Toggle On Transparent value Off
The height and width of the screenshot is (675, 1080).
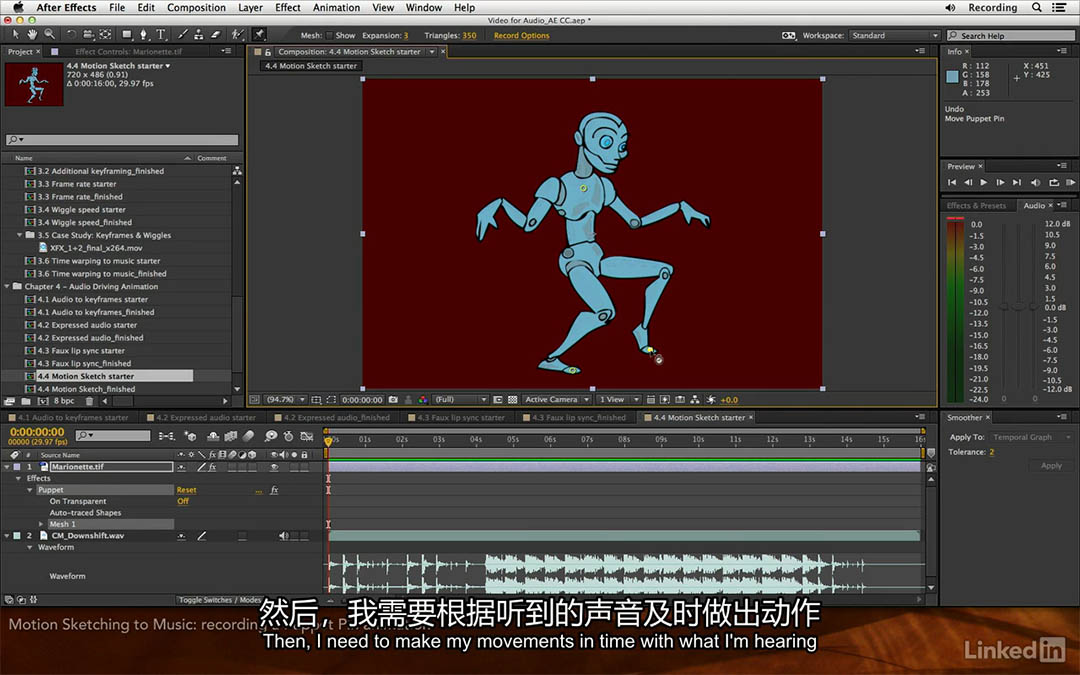click(x=183, y=501)
